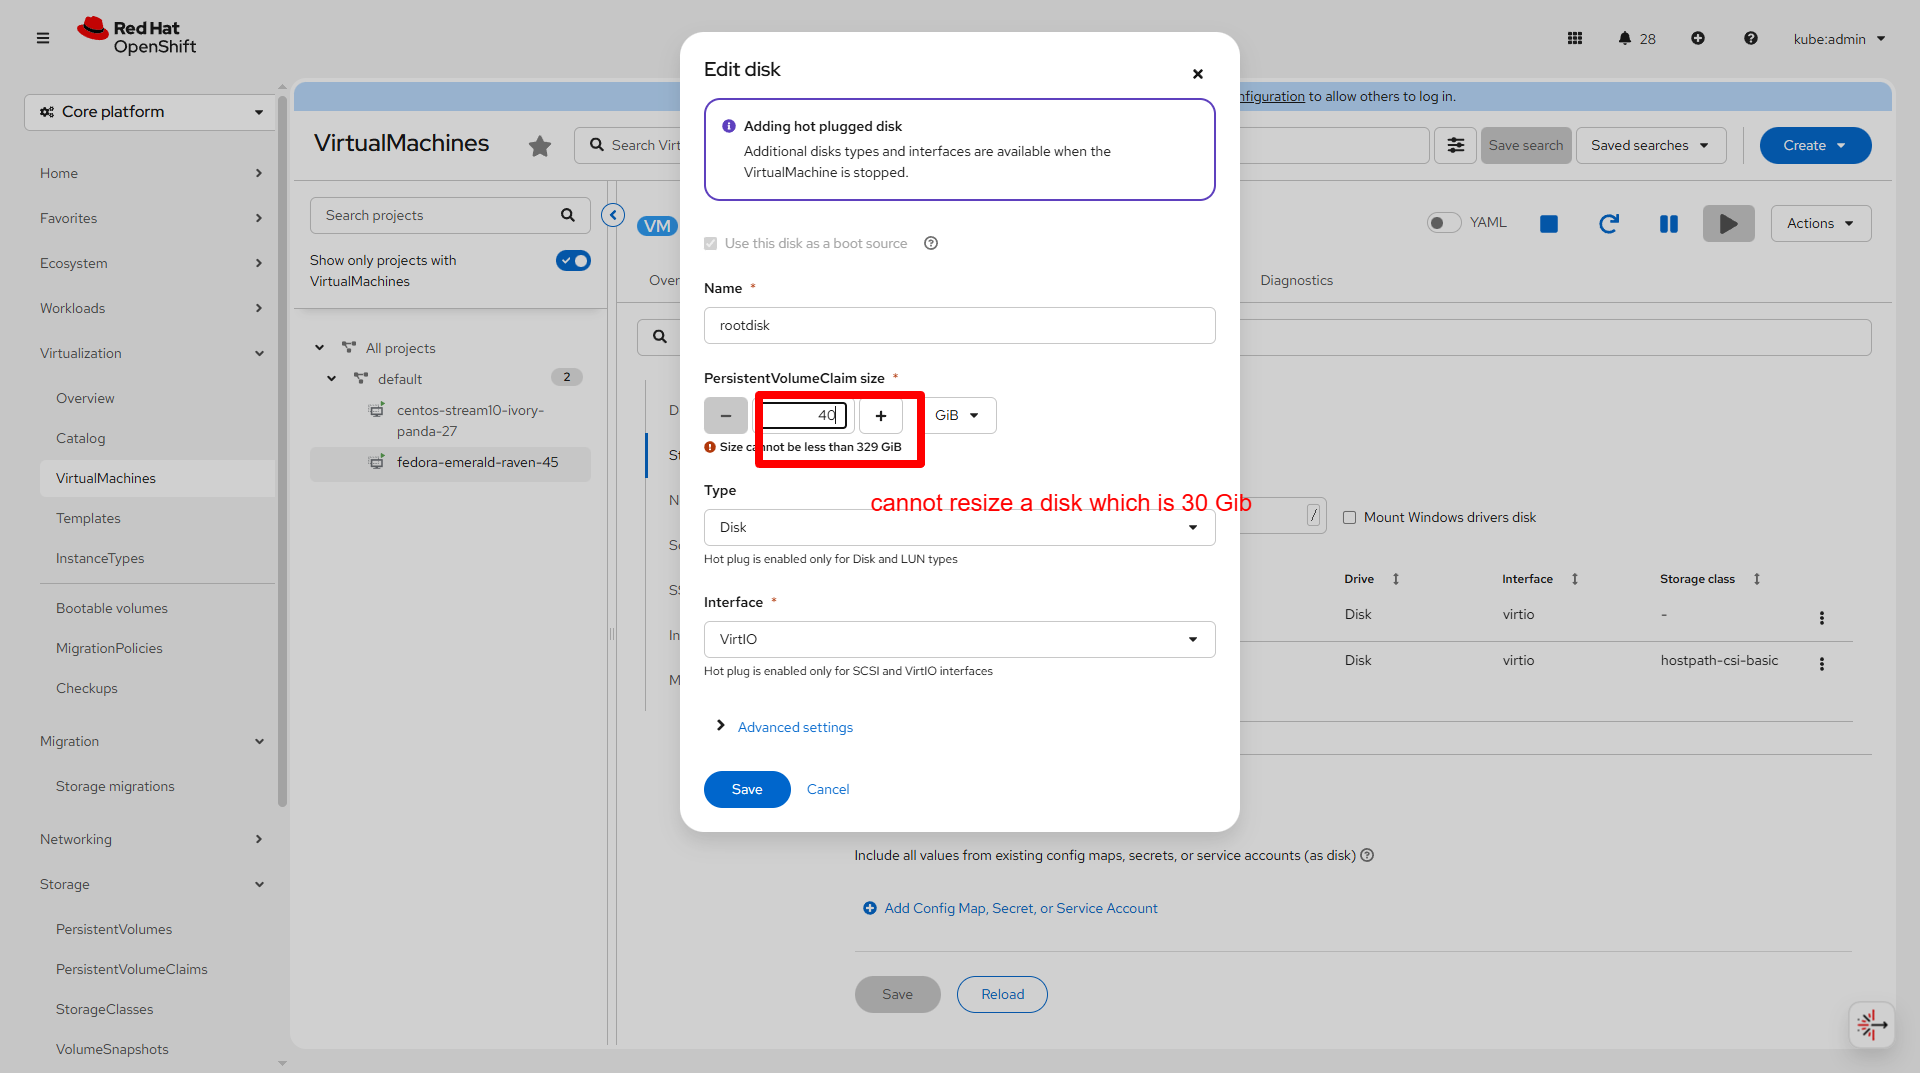
Task: Click the PersistentVolumeClaim size number field
Action: click(x=804, y=416)
